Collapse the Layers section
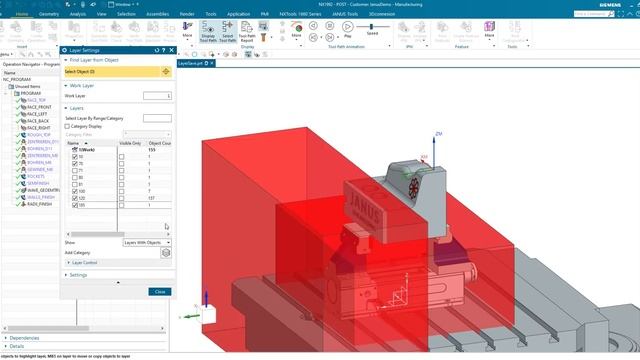 pos(66,108)
